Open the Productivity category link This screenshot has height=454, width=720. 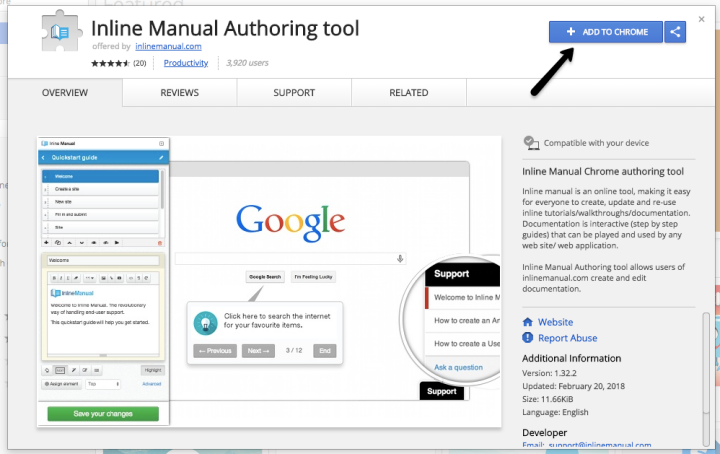point(186,63)
